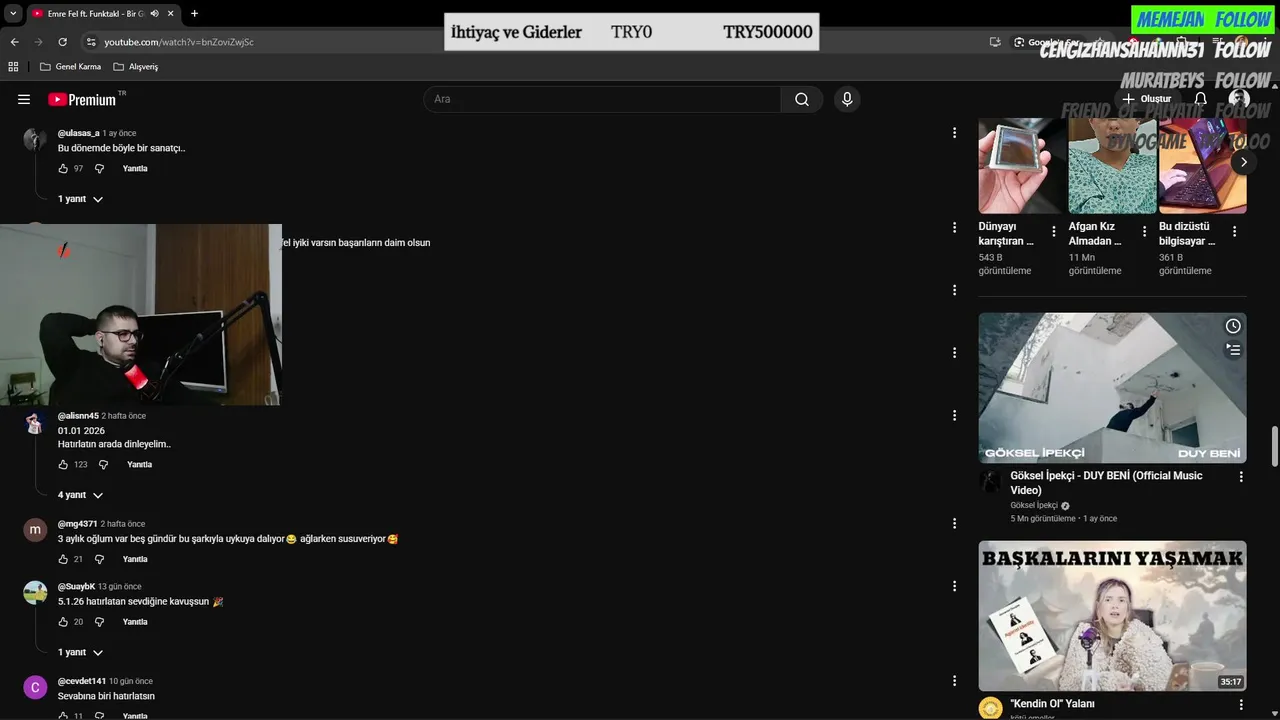Reply to the @alisnn45 comment
The width and height of the screenshot is (1280, 720).
pyautogui.click(x=140, y=465)
